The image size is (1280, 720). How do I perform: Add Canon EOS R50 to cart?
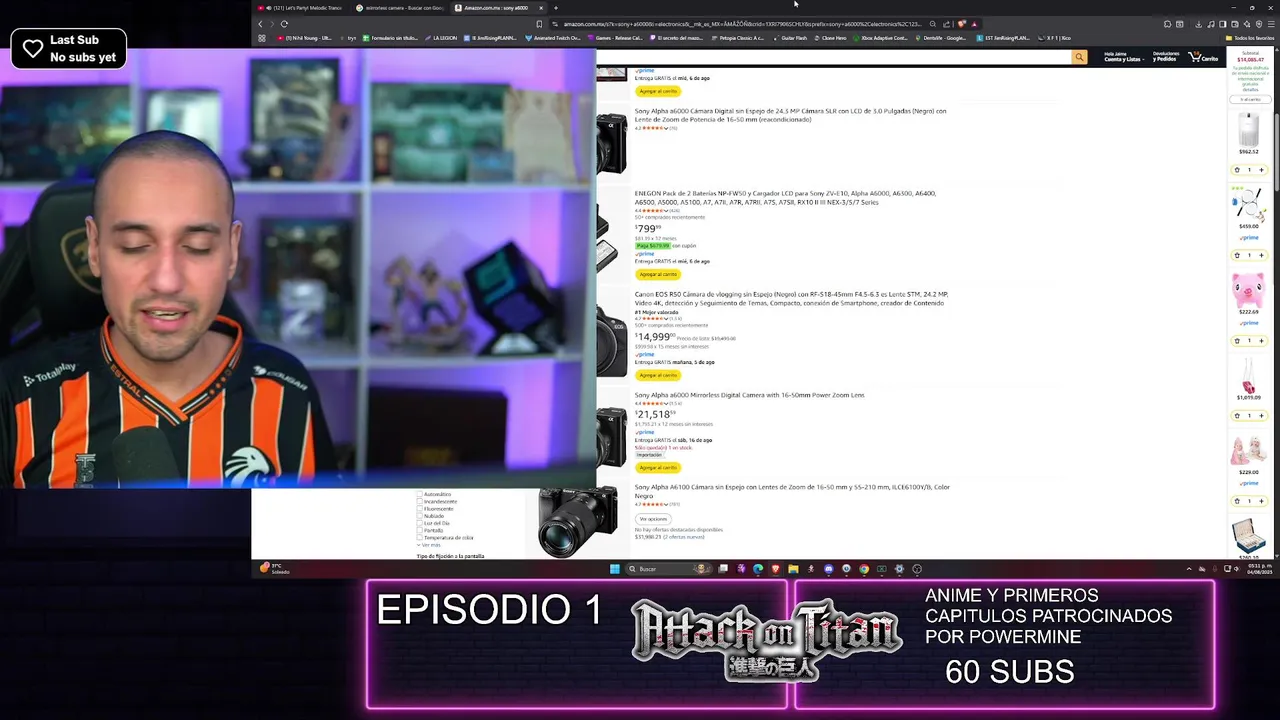coord(658,375)
